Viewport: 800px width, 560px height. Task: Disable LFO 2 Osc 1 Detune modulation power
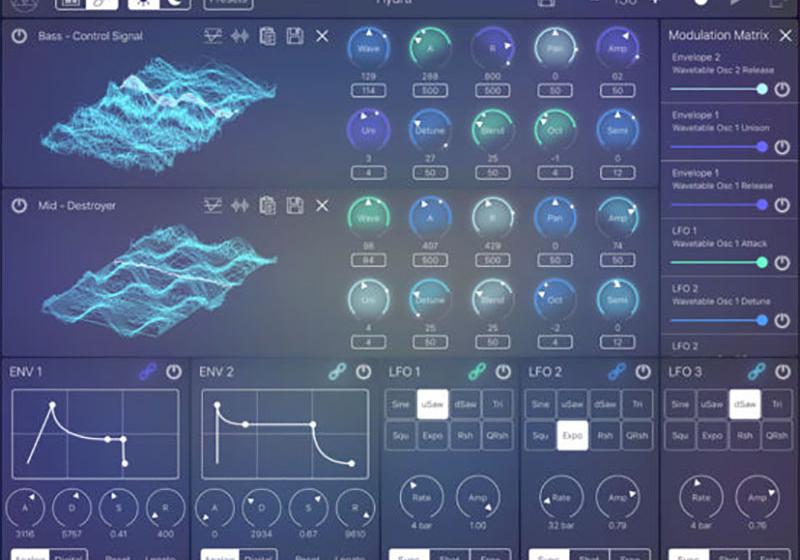point(782,321)
